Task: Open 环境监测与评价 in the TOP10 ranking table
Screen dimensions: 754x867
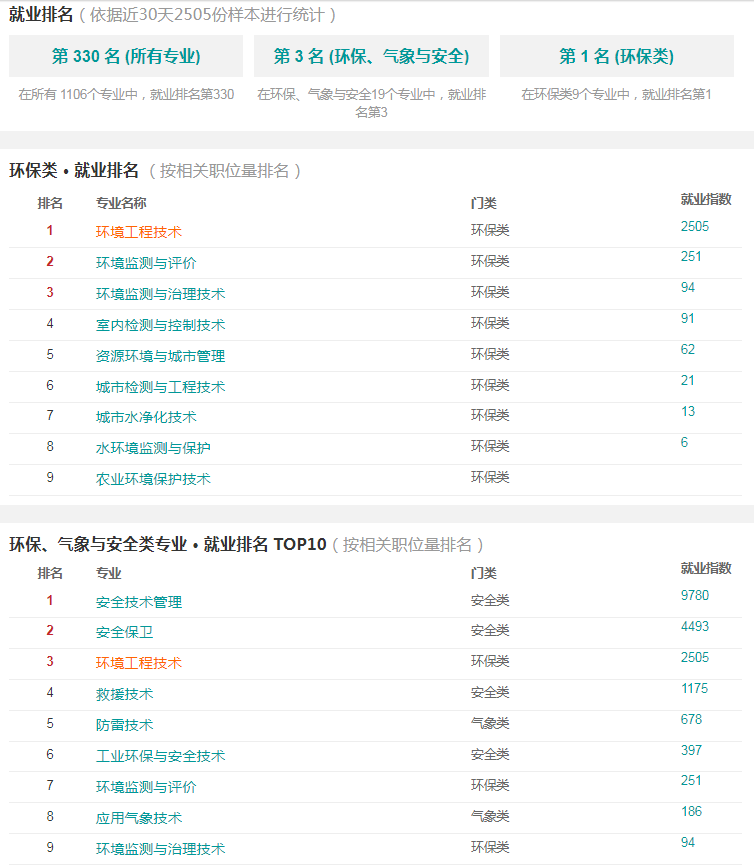Action: (x=146, y=787)
